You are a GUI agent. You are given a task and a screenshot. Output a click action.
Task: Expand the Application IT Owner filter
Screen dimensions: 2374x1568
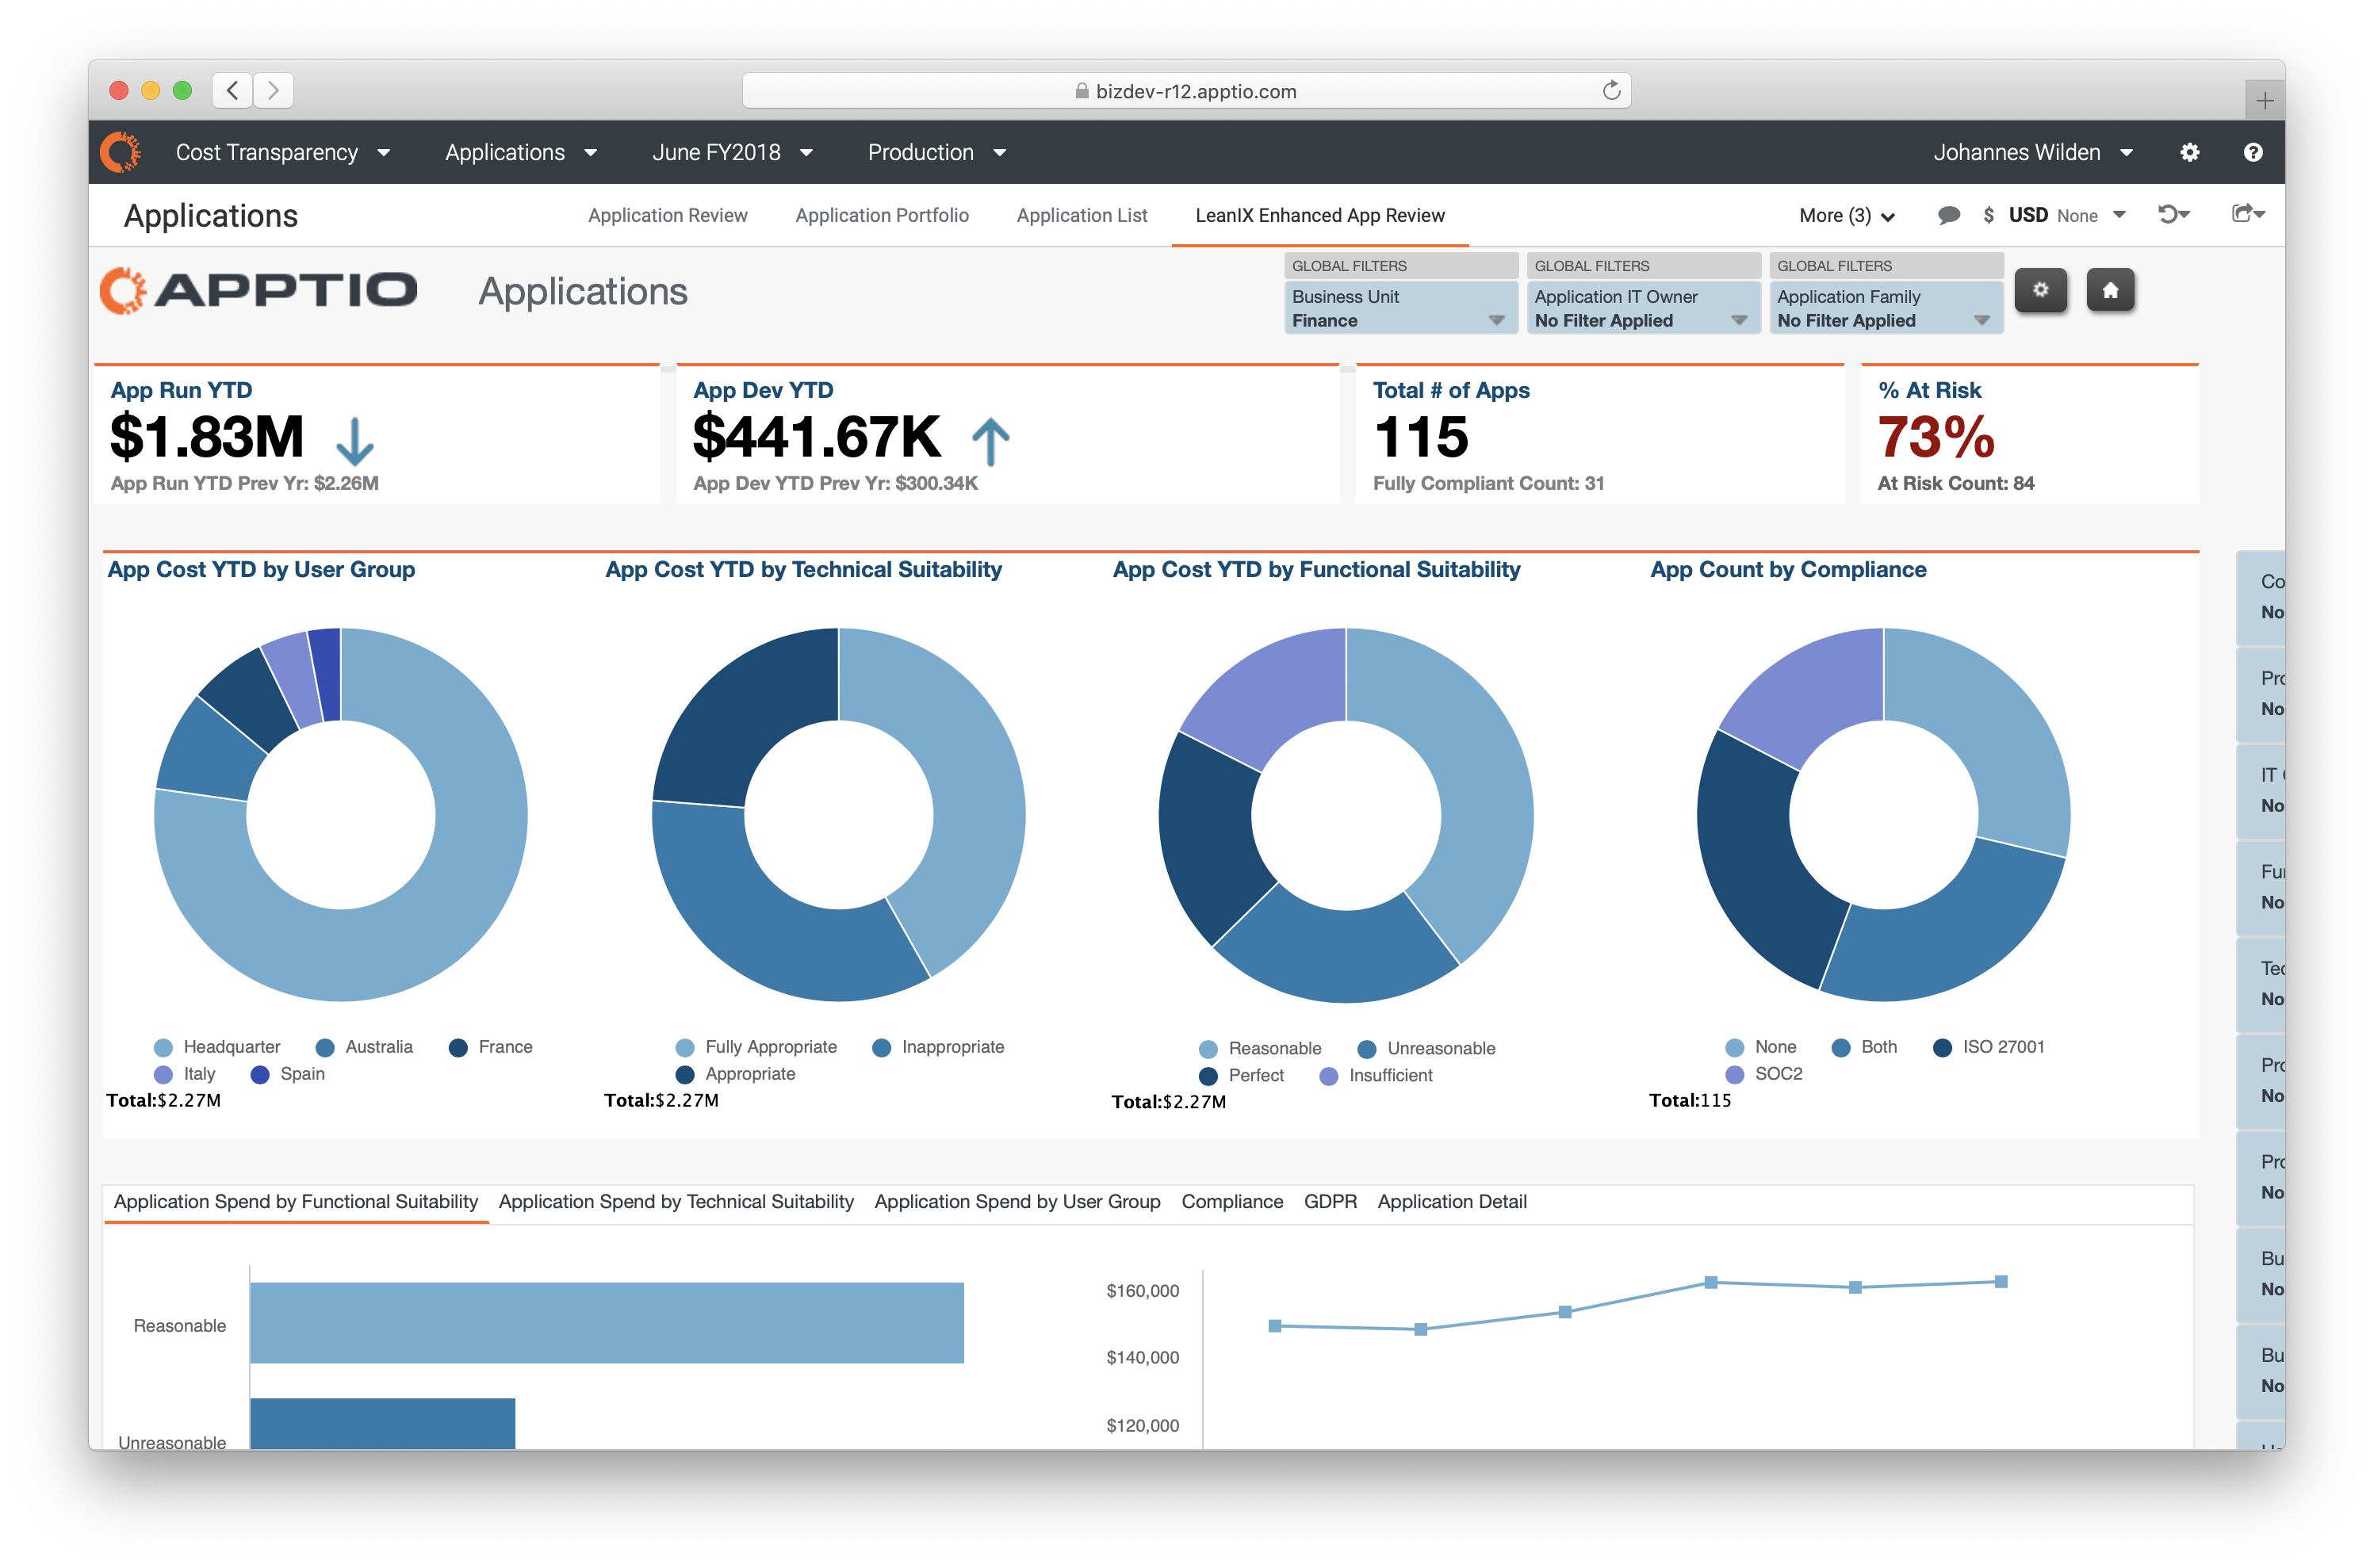1642,309
